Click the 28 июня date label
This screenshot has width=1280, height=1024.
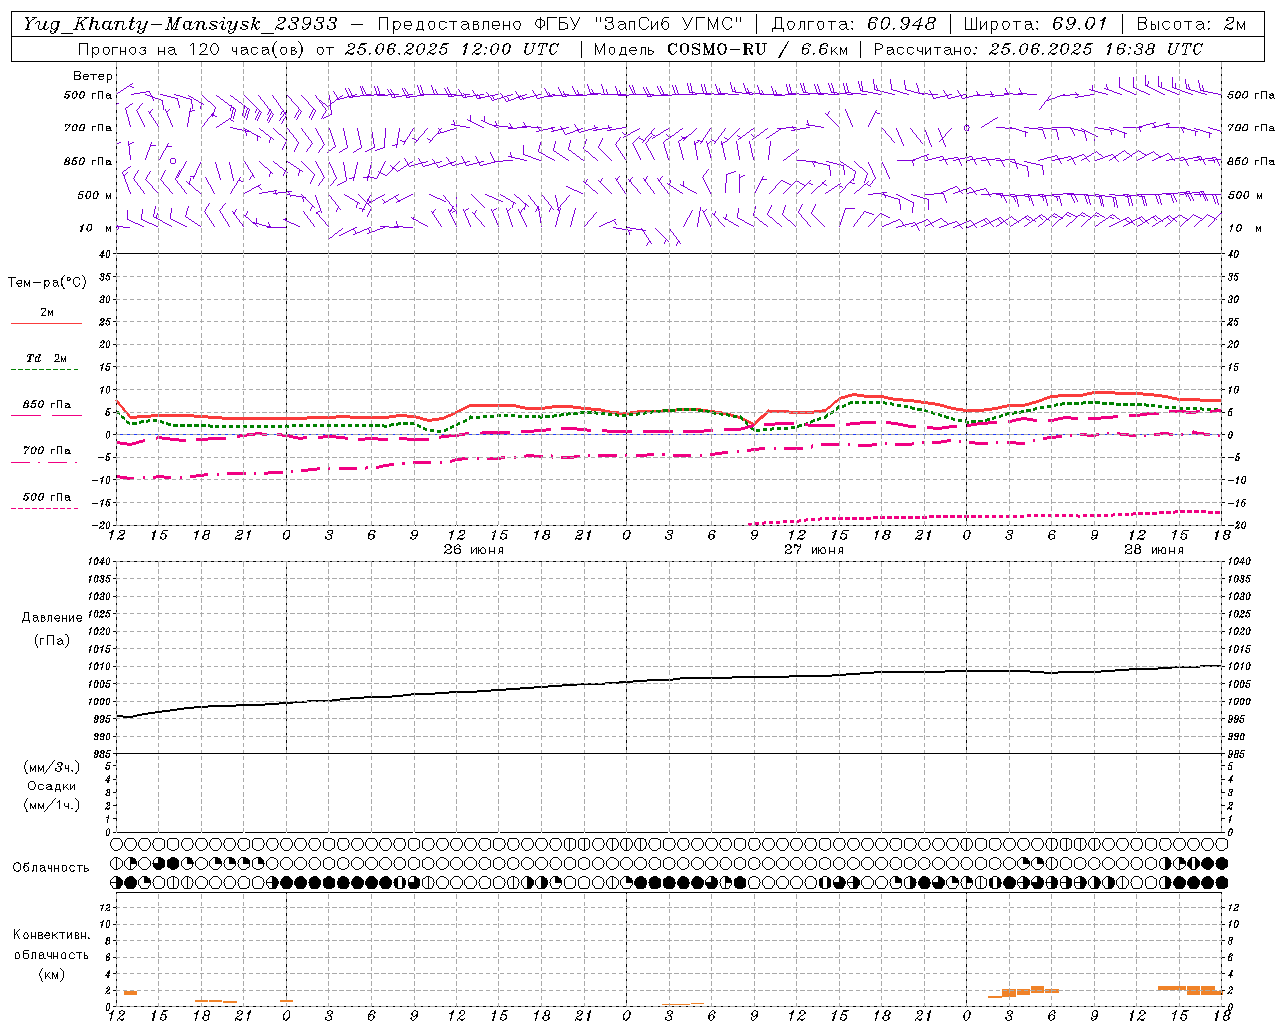1154,550
